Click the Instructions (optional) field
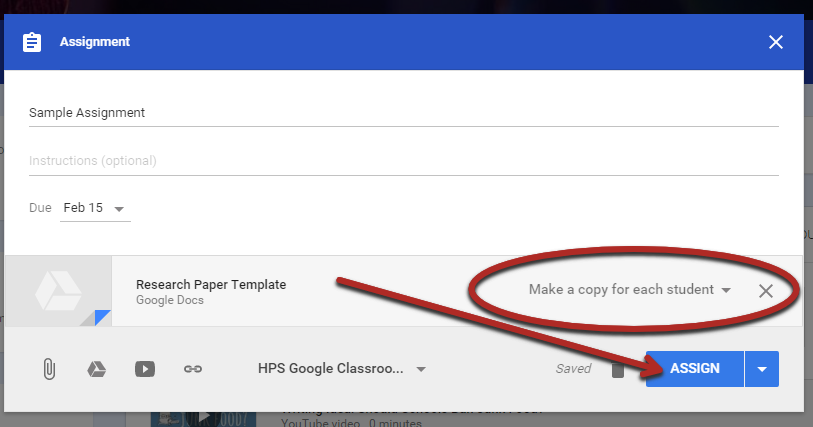Viewport: 813px width, 427px height. (x=403, y=161)
